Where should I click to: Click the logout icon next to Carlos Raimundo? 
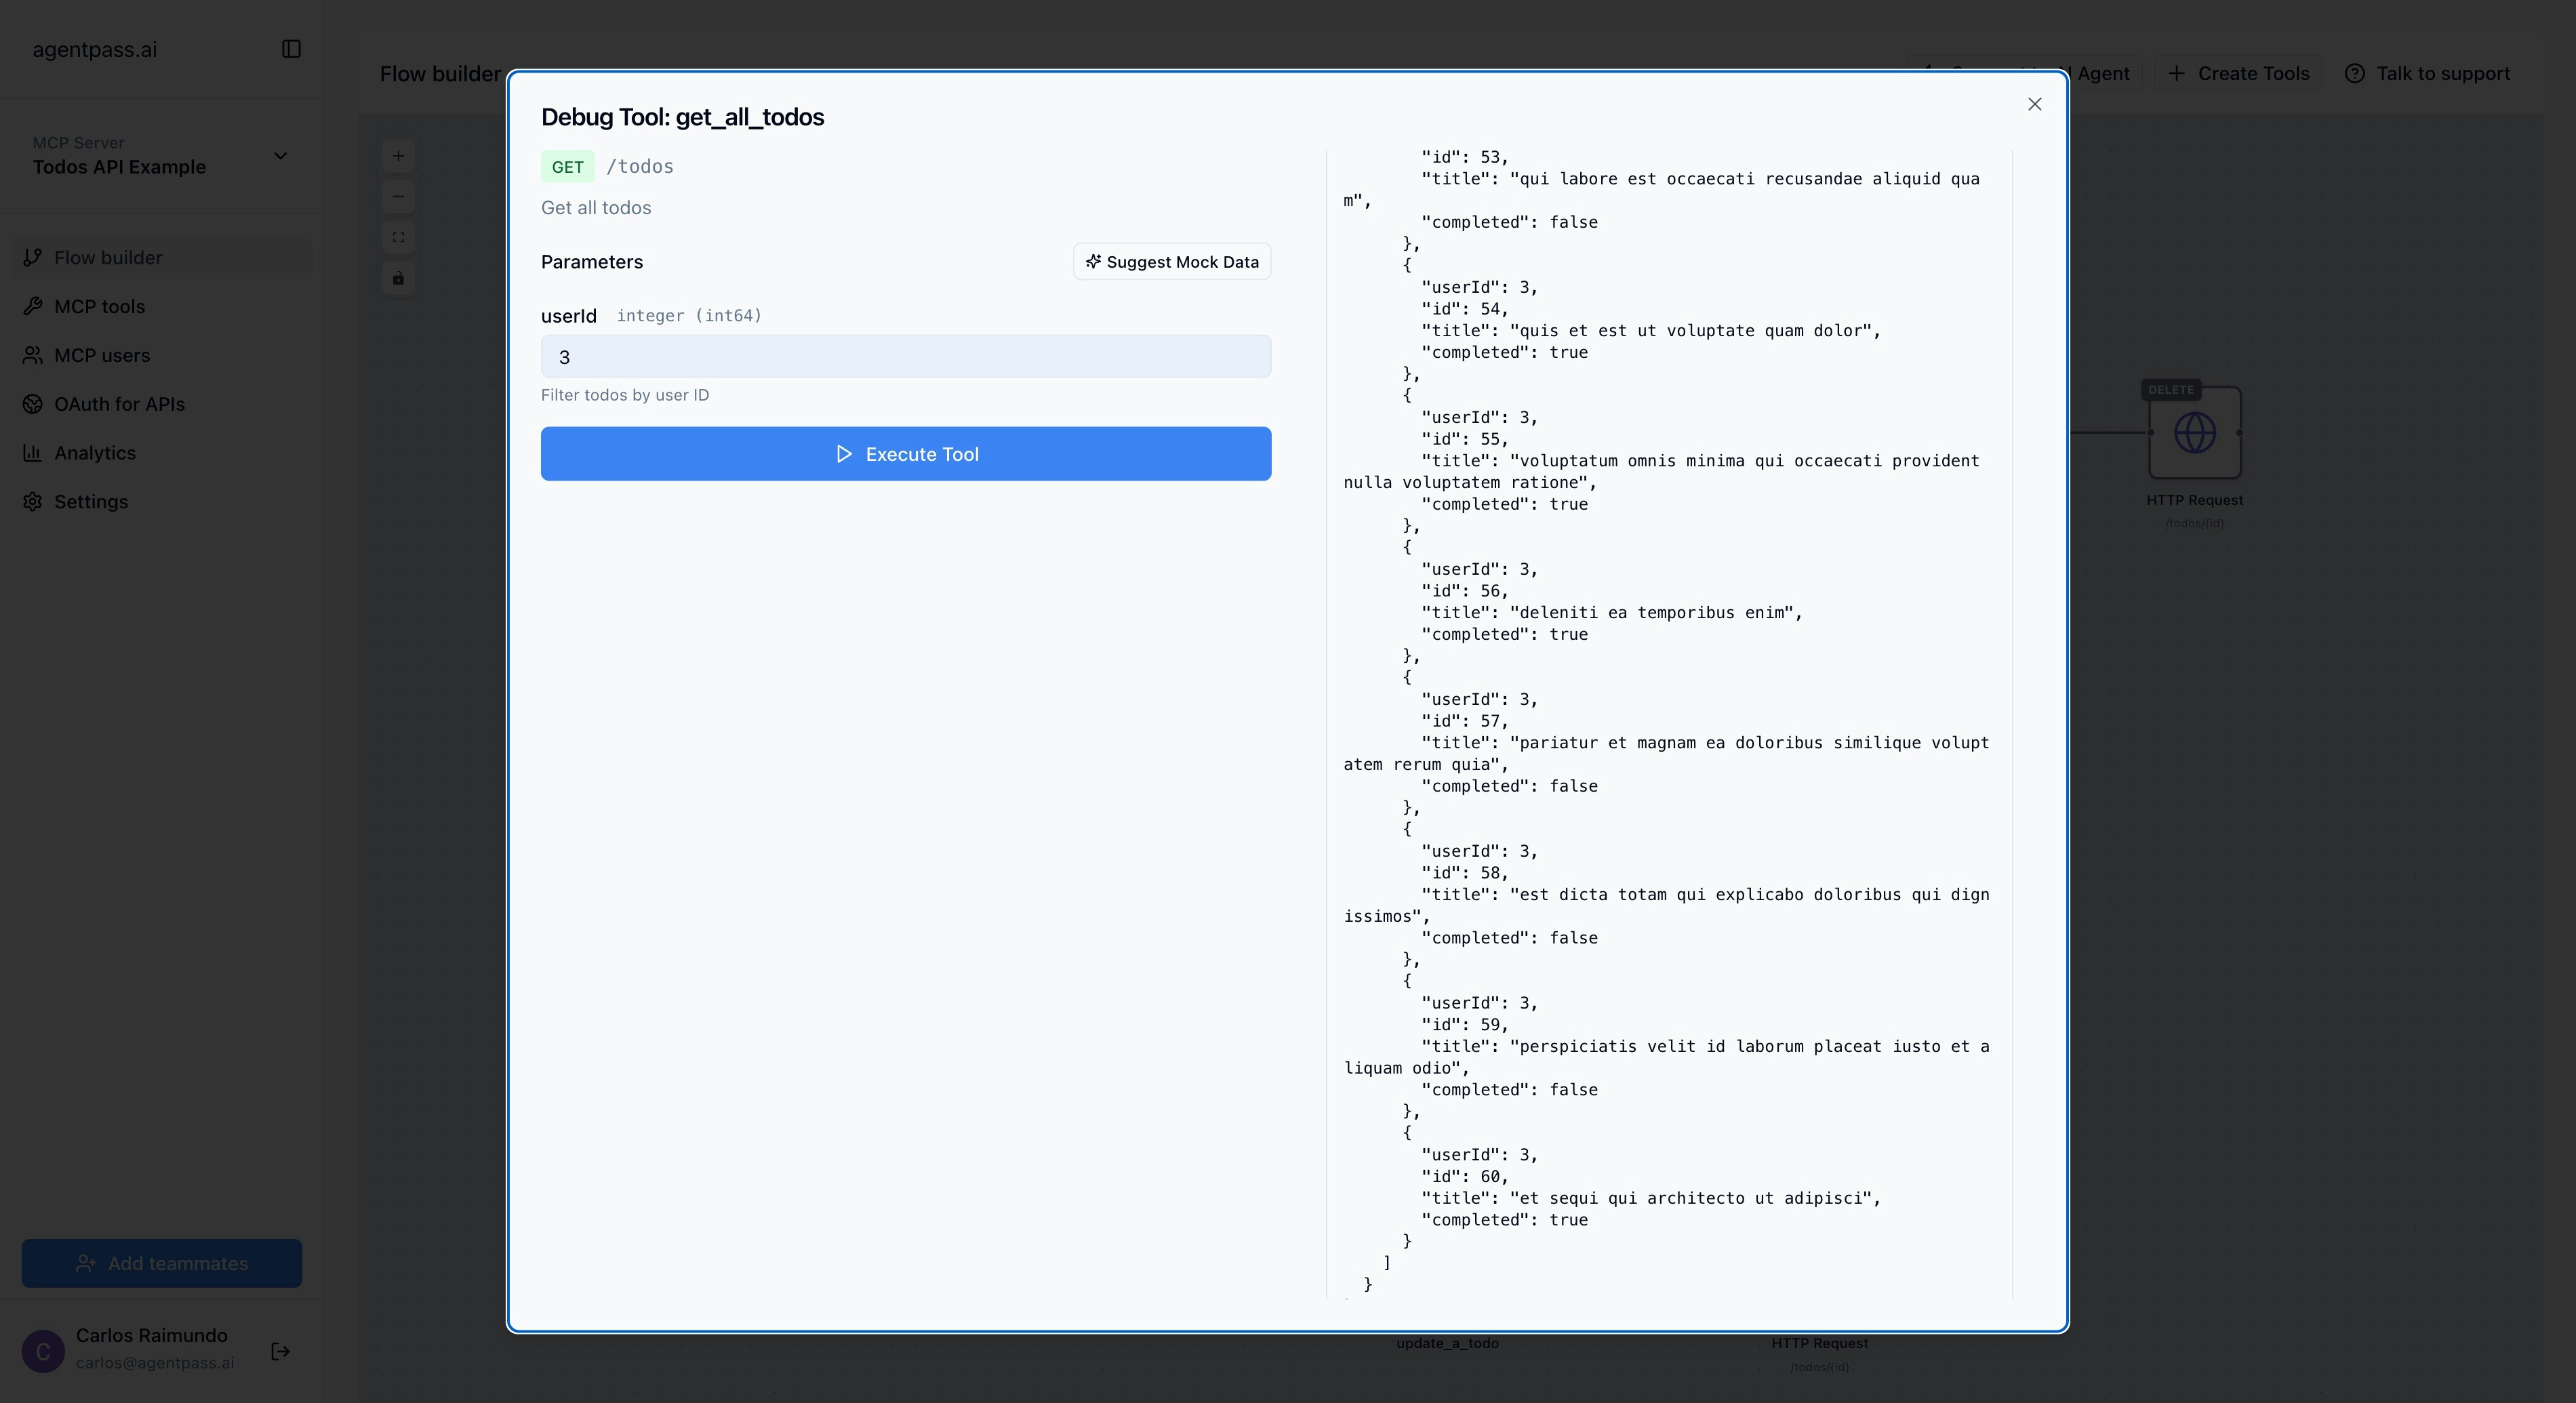pos(280,1351)
